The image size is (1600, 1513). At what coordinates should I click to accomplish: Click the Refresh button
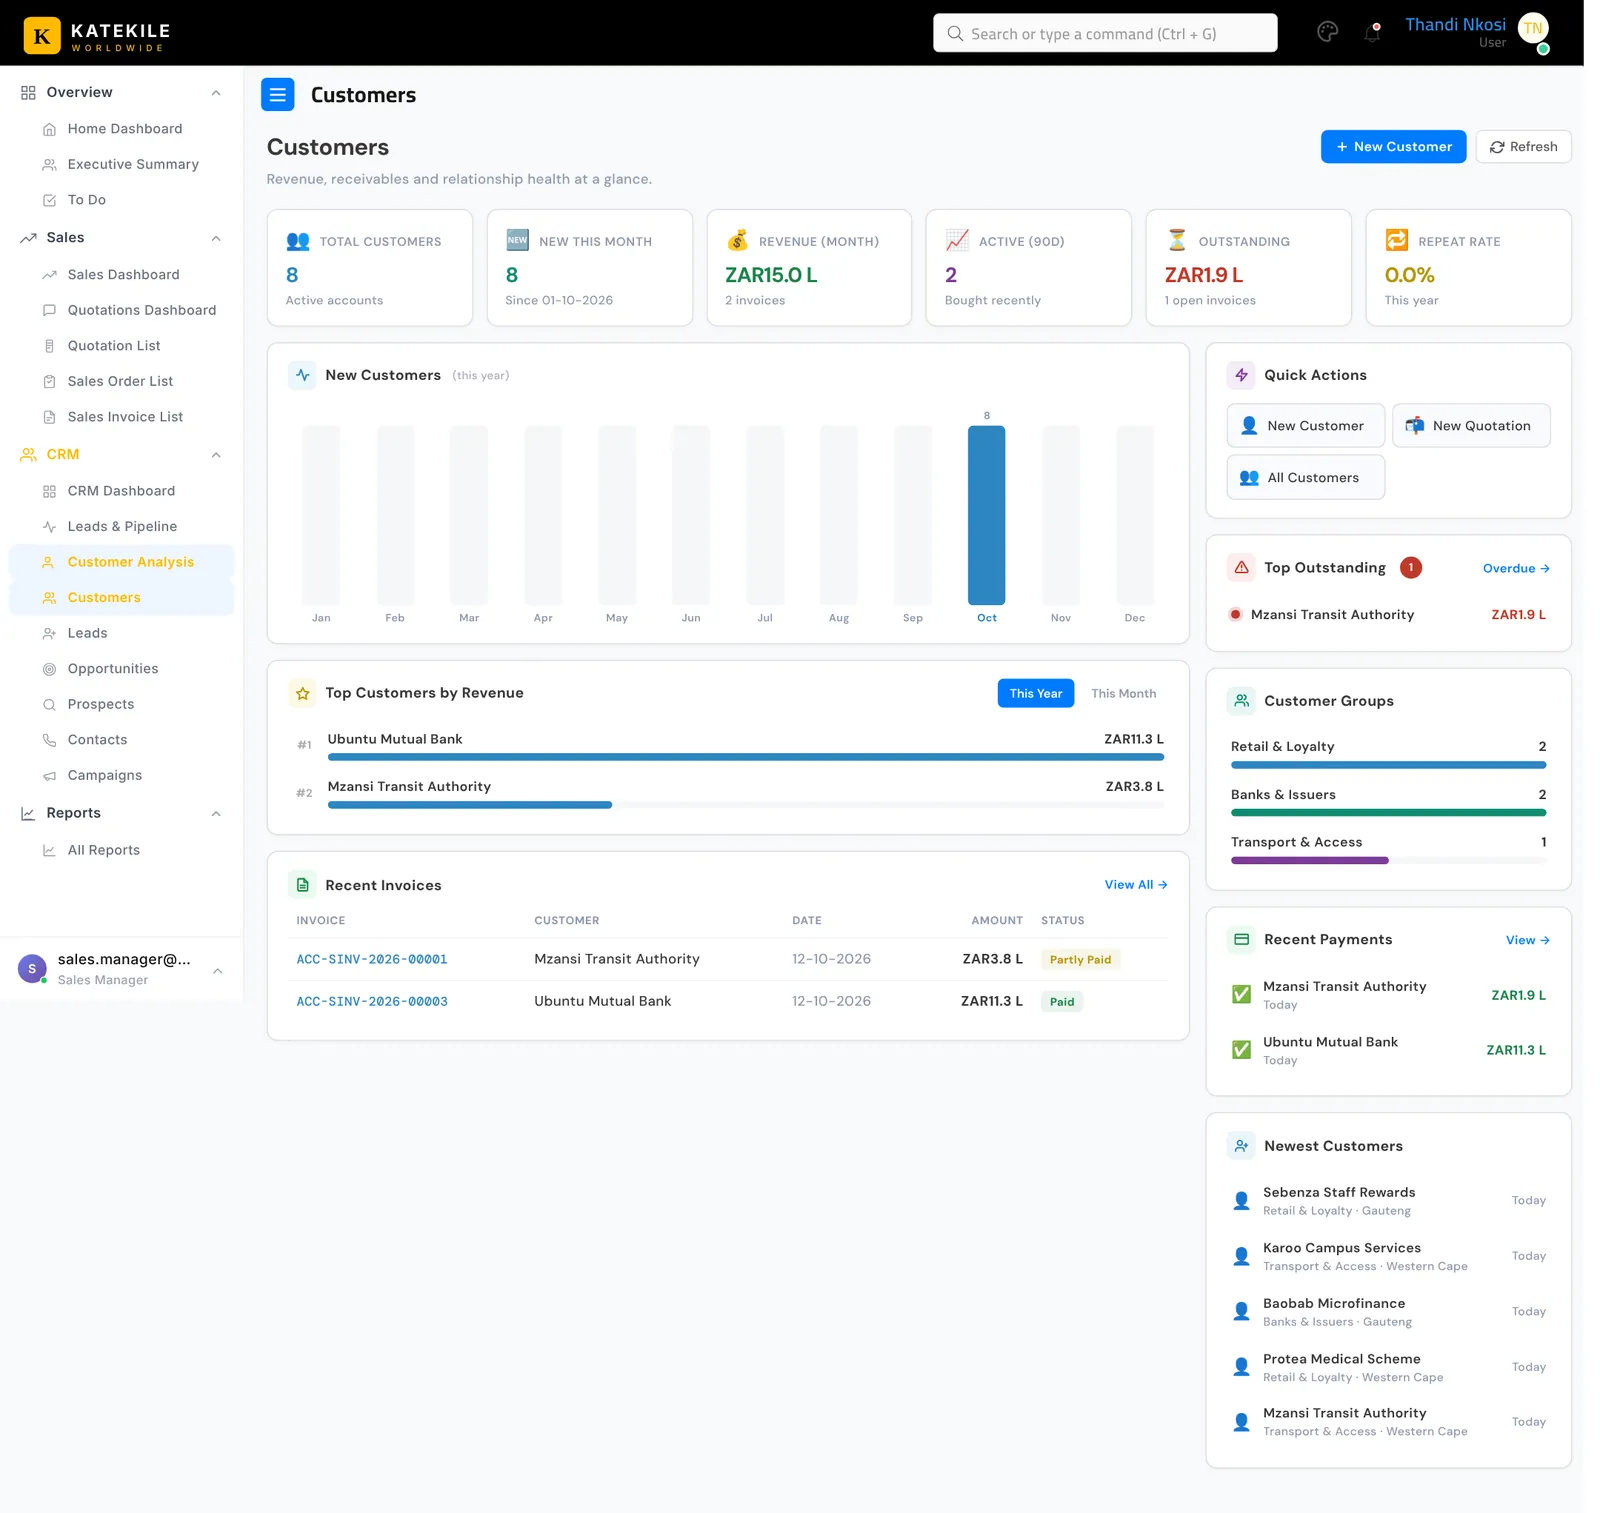(x=1523, y=147)
